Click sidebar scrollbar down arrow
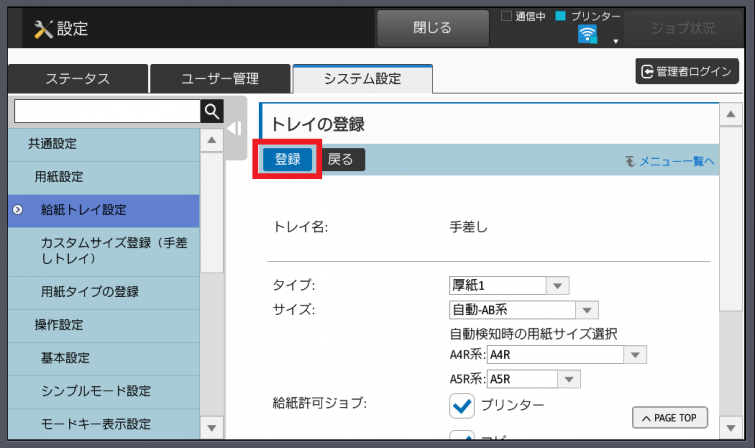Viewport: 755px width, 448px height. click(x=212, y=428)
